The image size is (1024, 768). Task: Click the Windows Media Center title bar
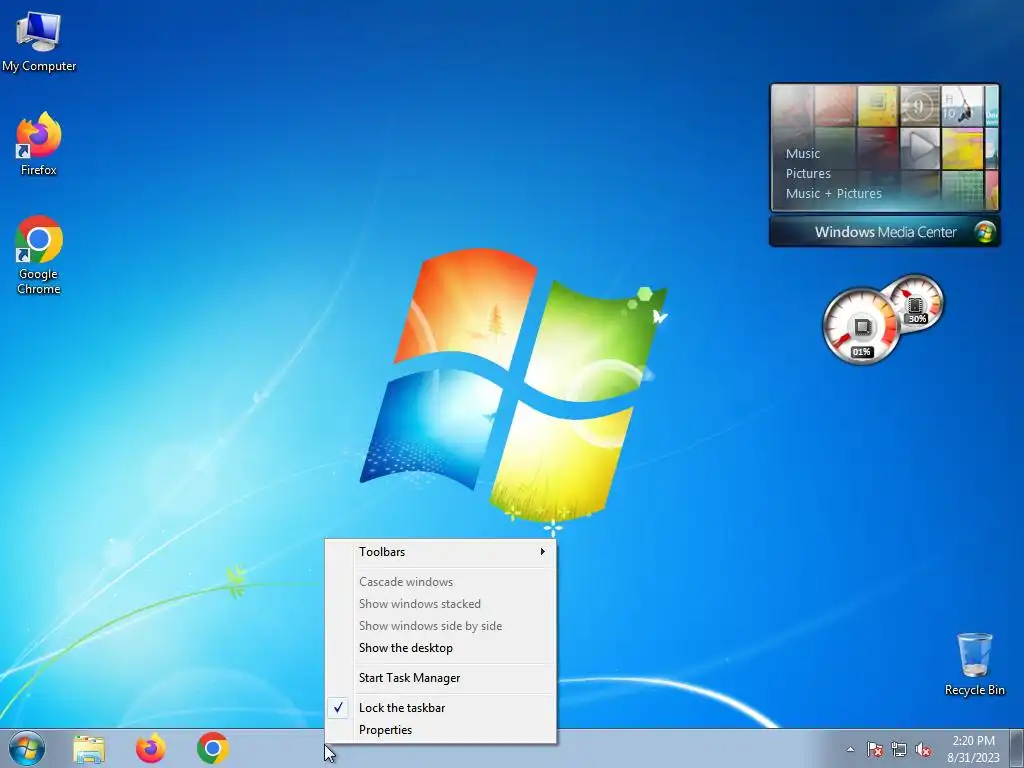884,232
